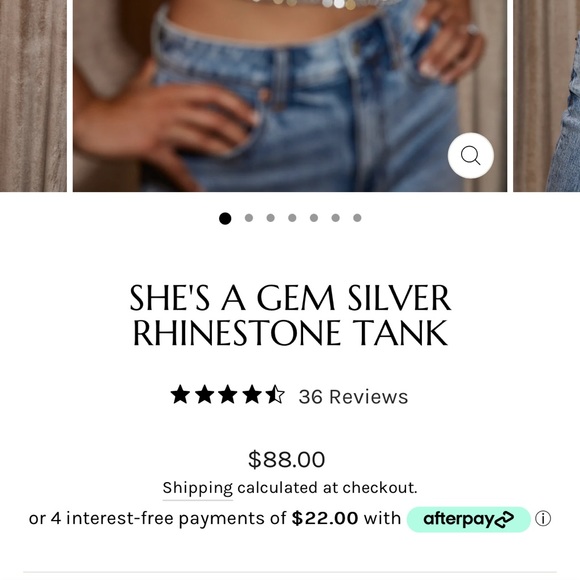Select the second carousel dot
This screenshot has width=580, height=580.
pyautogui.click(x=249, y=218)
